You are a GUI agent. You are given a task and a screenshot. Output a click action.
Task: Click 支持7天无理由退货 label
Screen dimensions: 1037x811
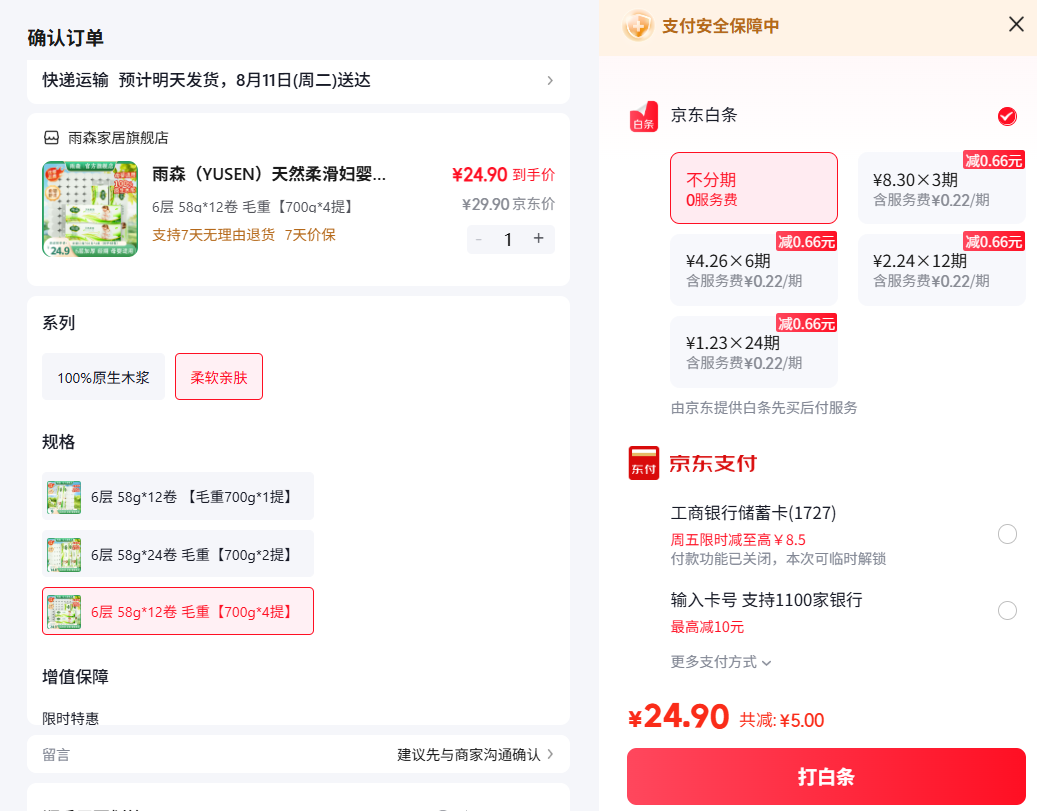click(214, 235)
